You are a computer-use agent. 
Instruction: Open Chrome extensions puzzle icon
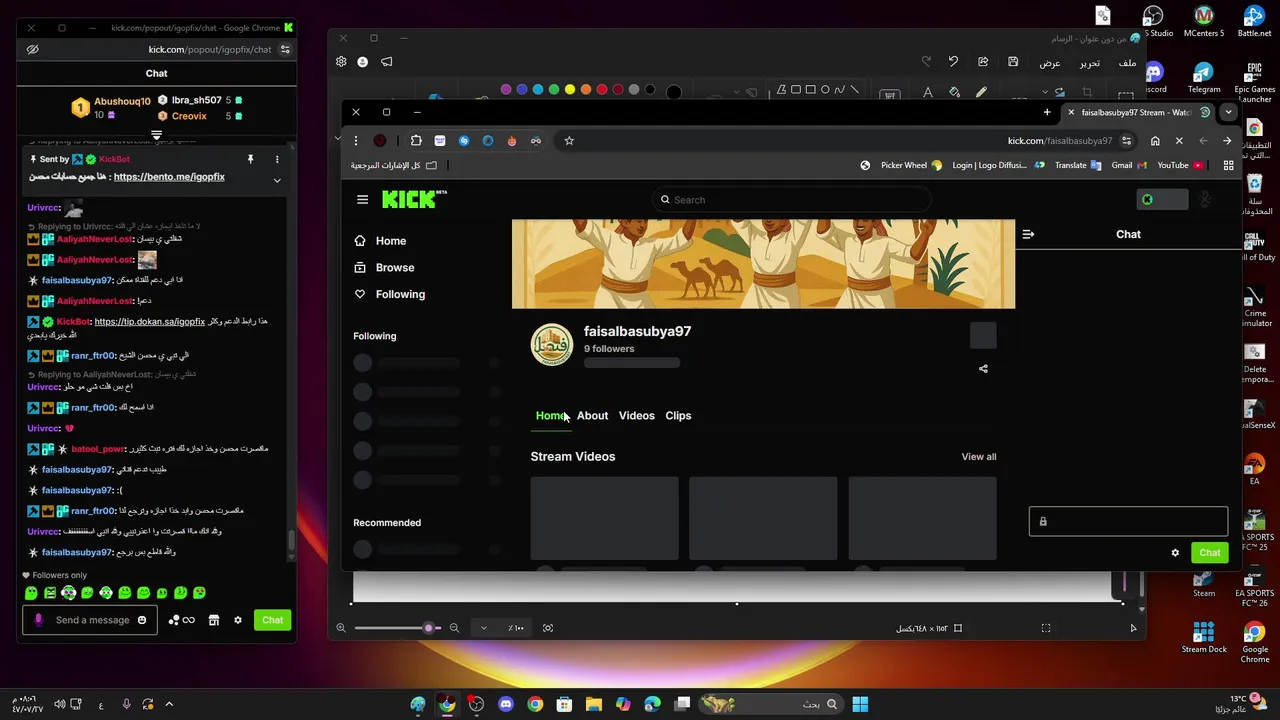[416, 141]
